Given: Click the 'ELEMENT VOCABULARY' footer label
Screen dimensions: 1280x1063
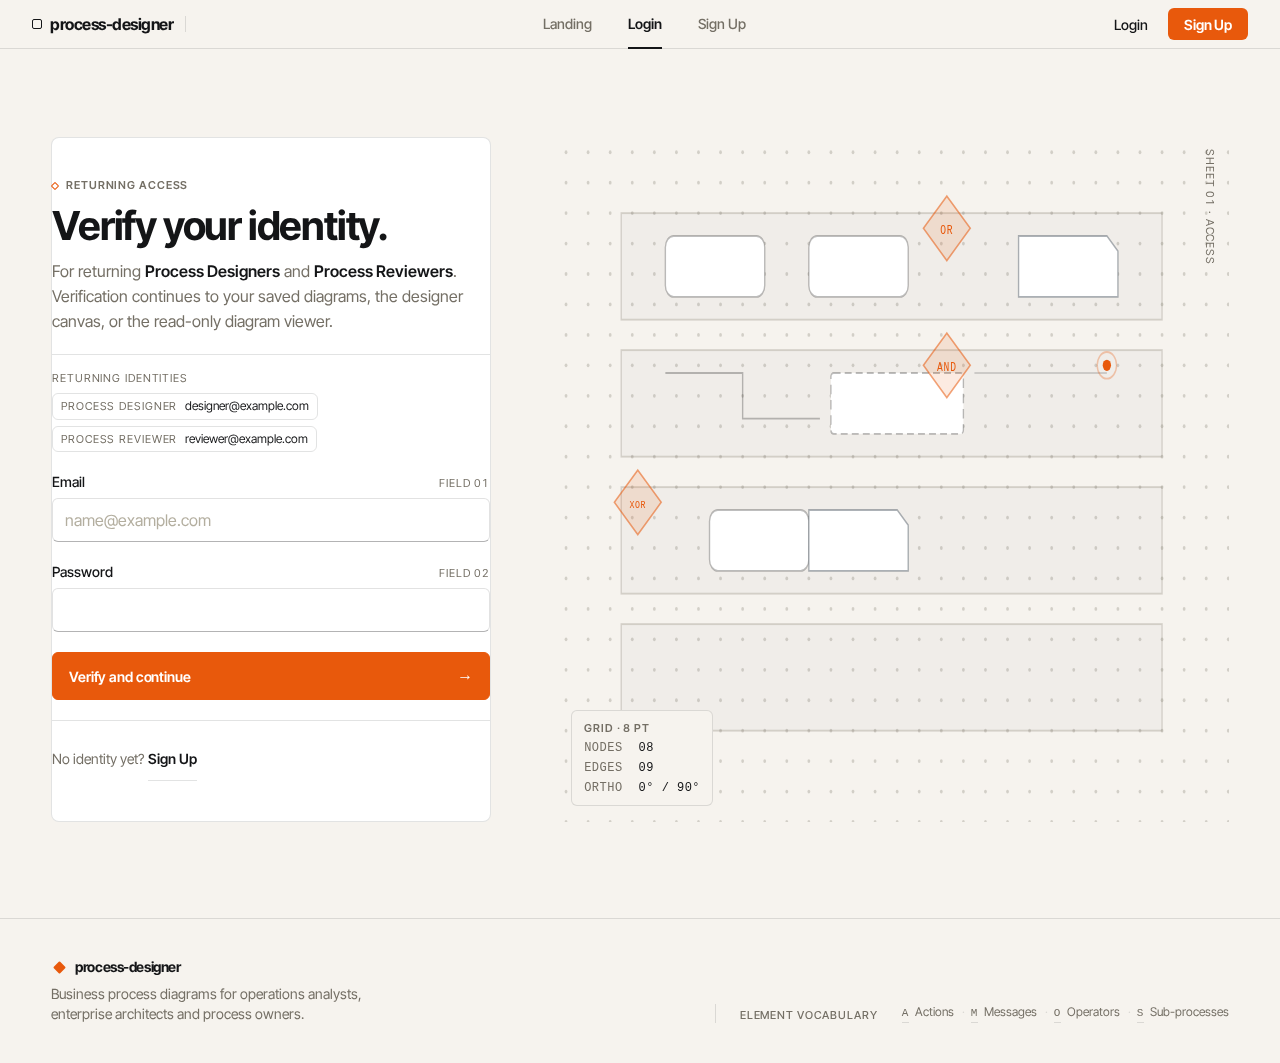Looking at the screenshot, I should click(x=808, y=1015).
